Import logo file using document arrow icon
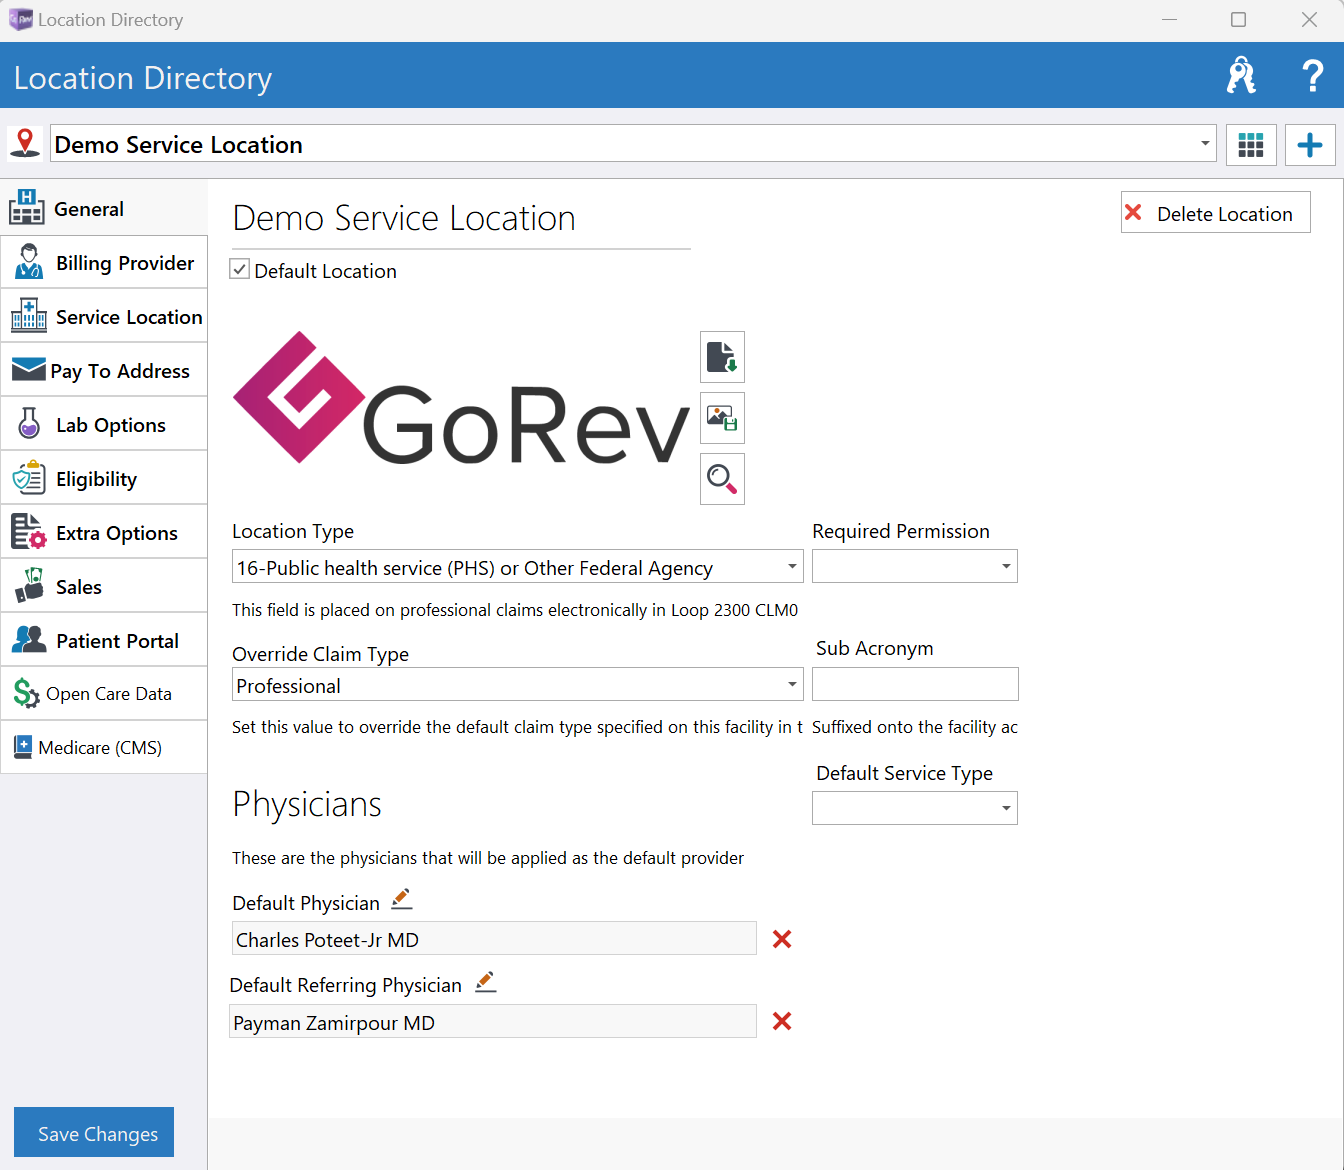Viewport: 1344px width, 1170px height. click(x=722, y=357)
